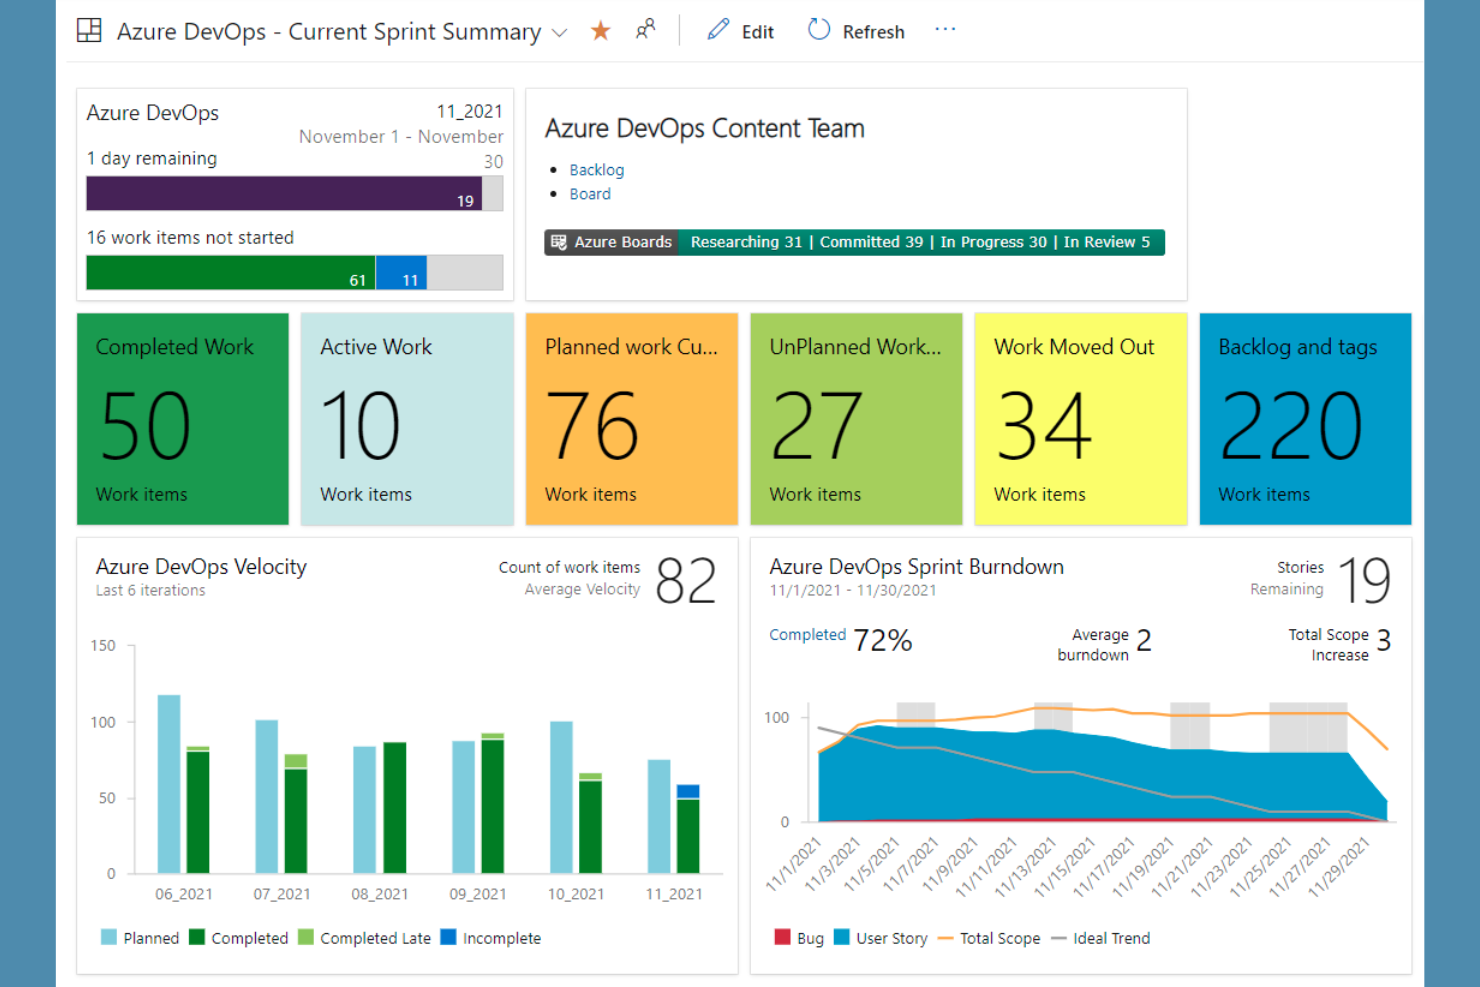Open the Work Moved Out tile
This screenshot has width=1480, height=987.
click(x=1081, y=419)
